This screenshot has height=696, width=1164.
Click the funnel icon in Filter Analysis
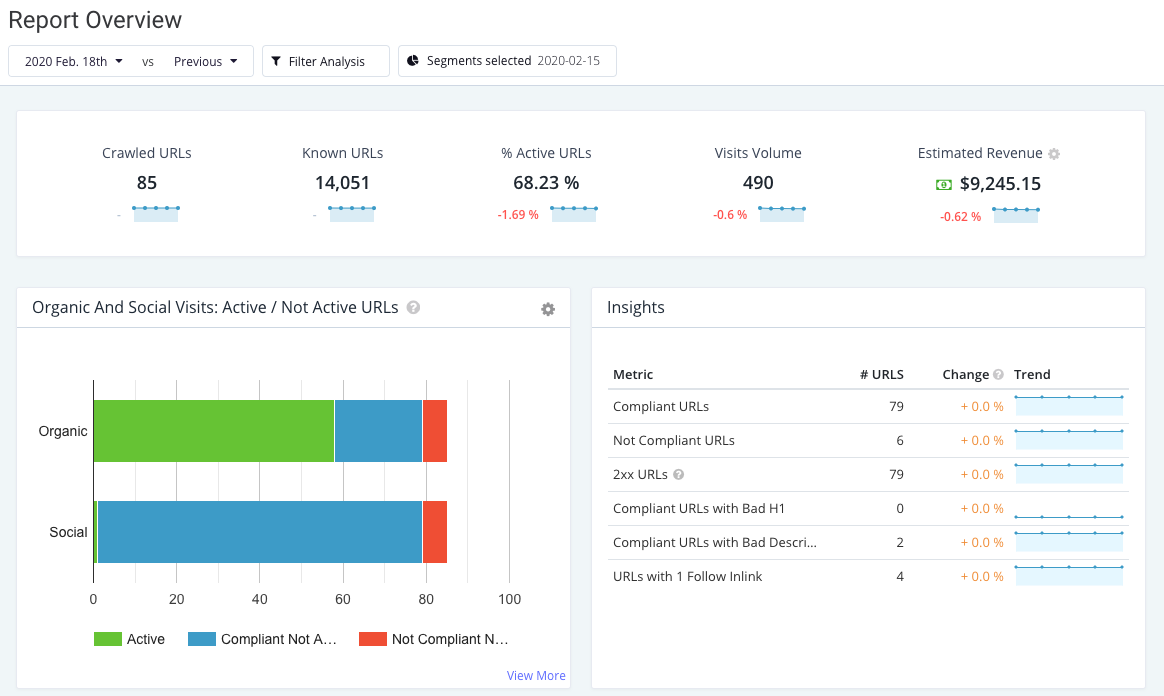(276, 61)
